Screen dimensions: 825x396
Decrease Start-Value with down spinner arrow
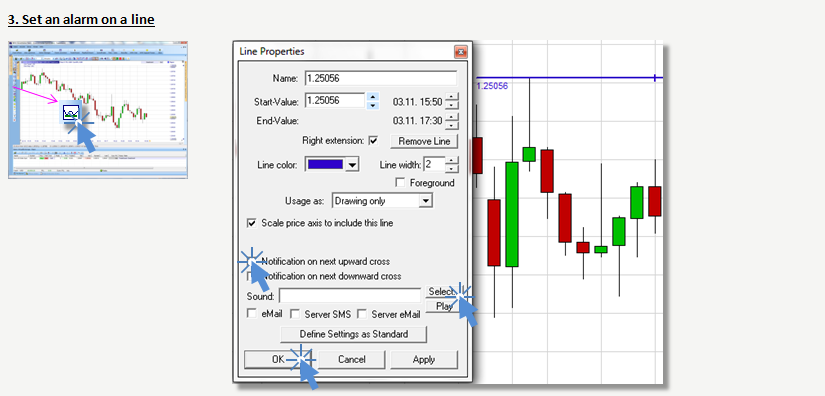coord(373,105)
